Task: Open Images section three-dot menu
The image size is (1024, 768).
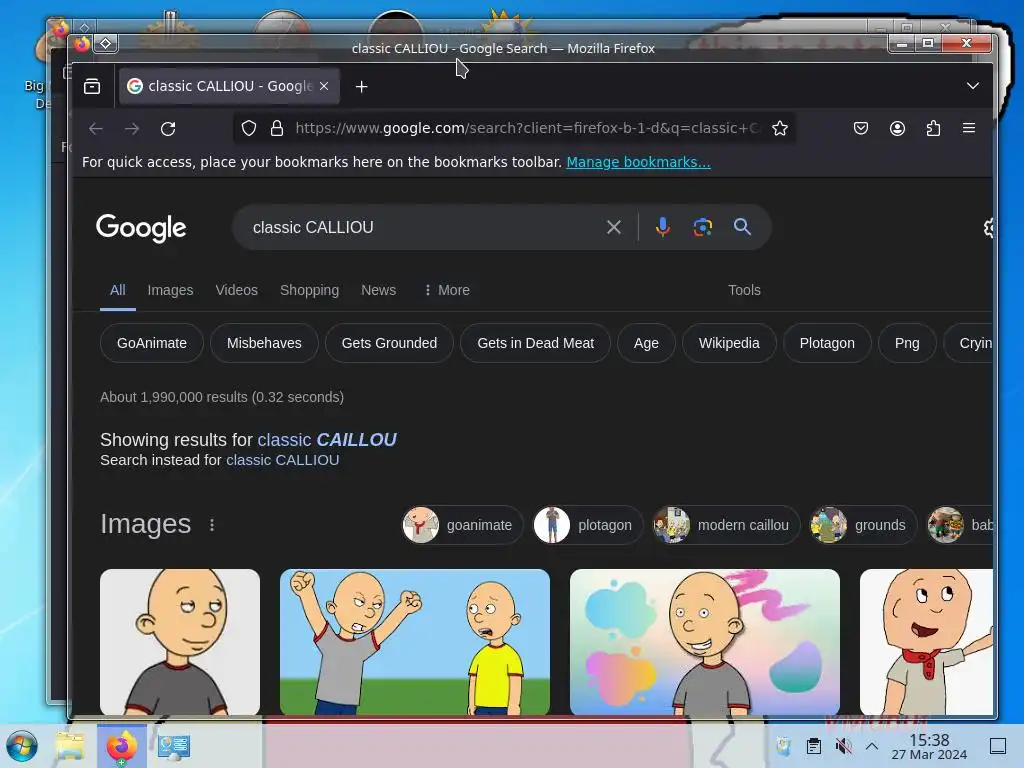Action: [212, 524]
